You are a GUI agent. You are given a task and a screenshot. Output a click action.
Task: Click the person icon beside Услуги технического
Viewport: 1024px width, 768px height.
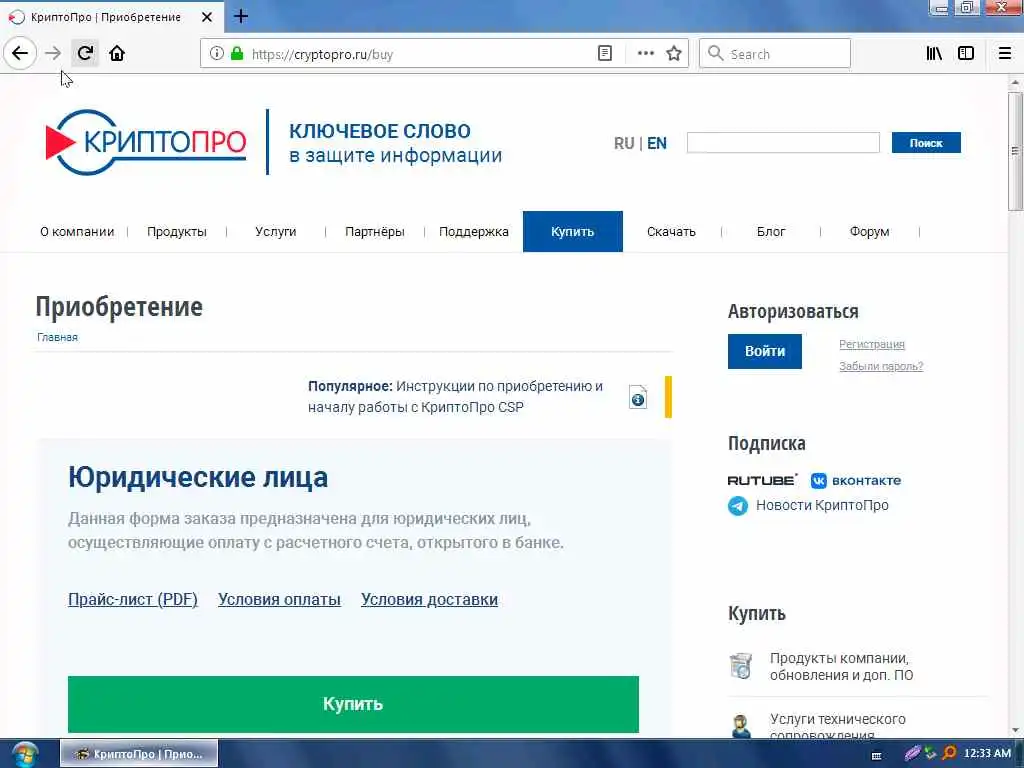[x=741, y=726]
